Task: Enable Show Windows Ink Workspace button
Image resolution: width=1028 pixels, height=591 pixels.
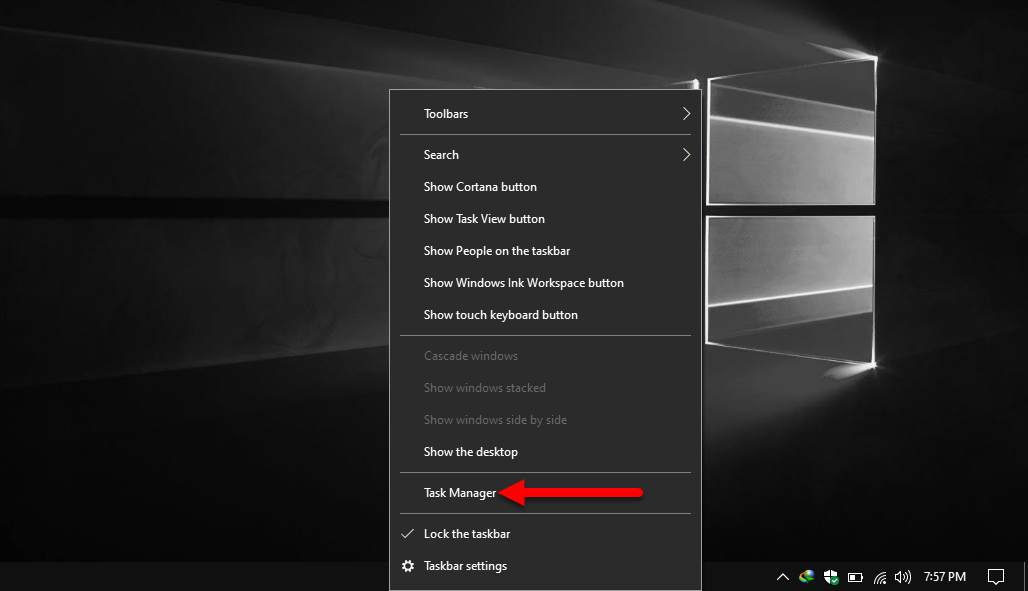Action: [545, 283]
